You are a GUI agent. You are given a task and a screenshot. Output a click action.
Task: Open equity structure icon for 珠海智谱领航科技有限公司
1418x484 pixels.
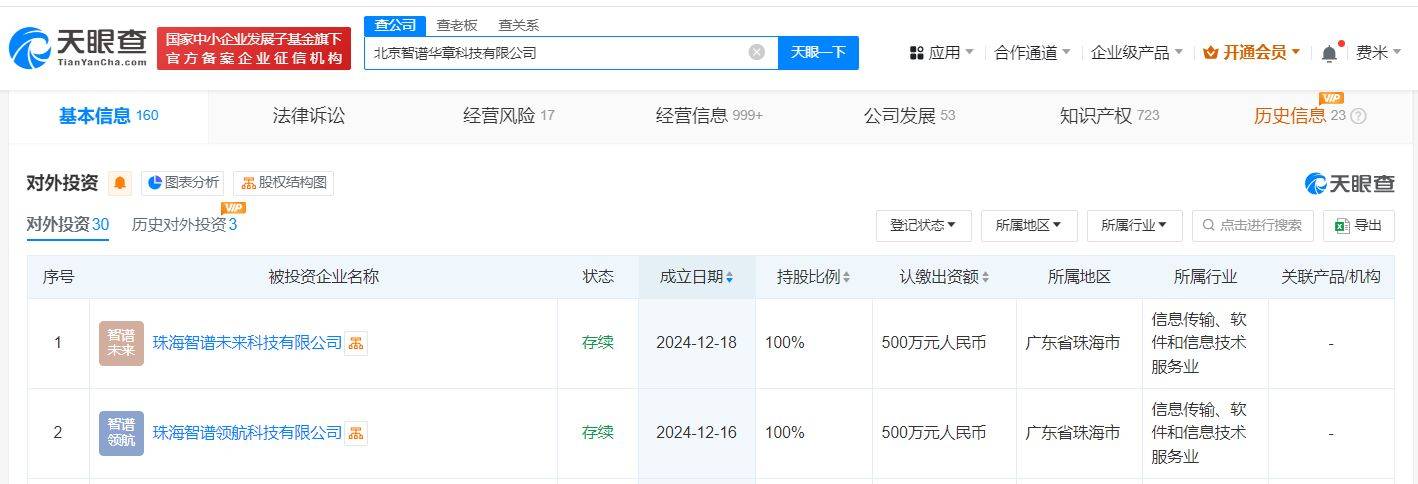(356, 433)
